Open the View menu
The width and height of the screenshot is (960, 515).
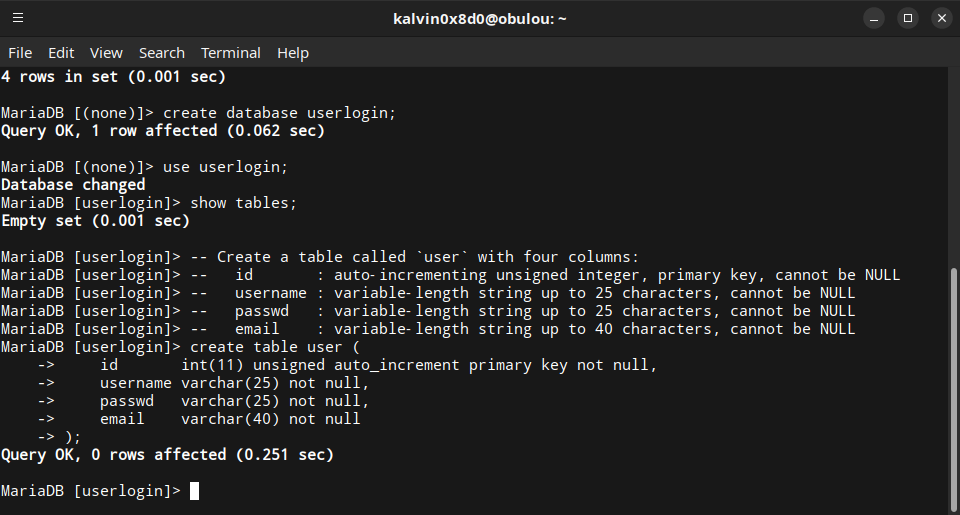(106, 53)
